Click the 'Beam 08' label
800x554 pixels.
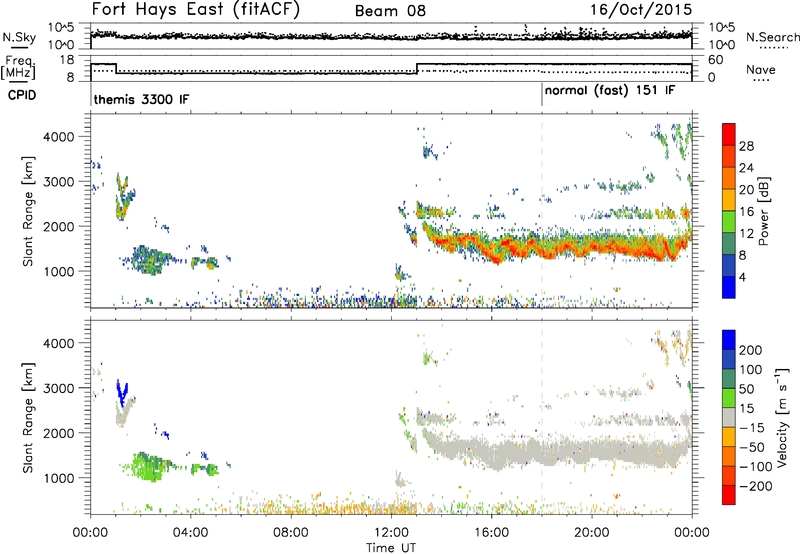click(x=390, y=11)
